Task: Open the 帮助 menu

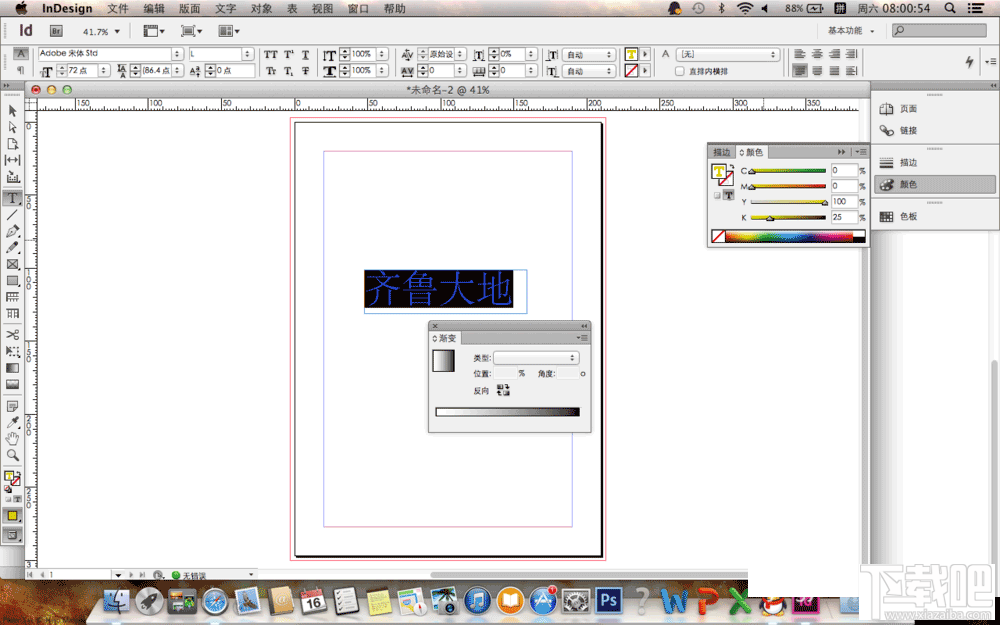Action: [395, 9]
